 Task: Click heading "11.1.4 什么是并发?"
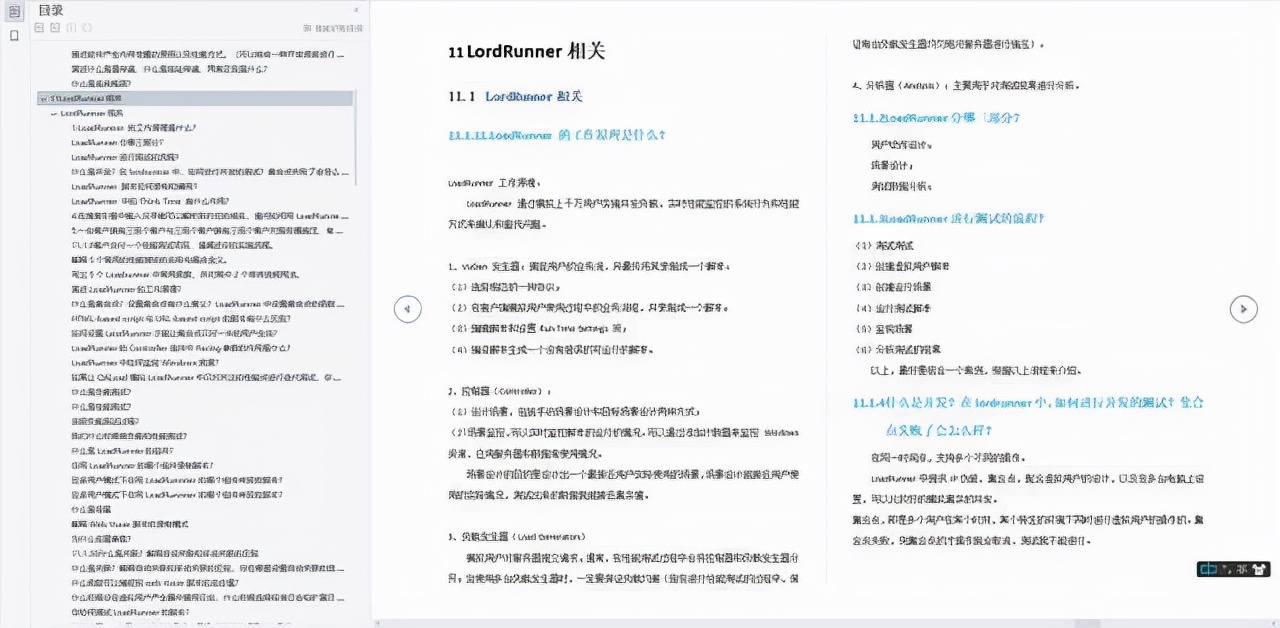click(x=1029, y=415)
